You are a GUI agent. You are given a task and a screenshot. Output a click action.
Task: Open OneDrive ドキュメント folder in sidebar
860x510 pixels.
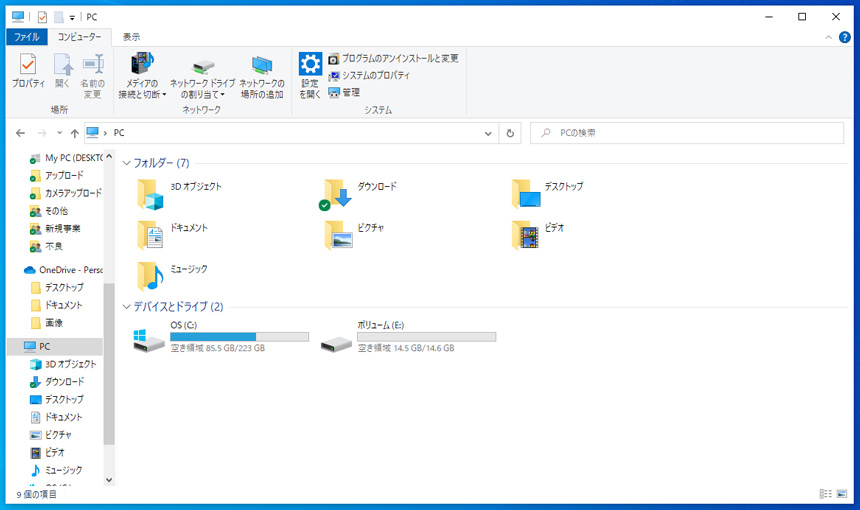click(x=56, y=305)
